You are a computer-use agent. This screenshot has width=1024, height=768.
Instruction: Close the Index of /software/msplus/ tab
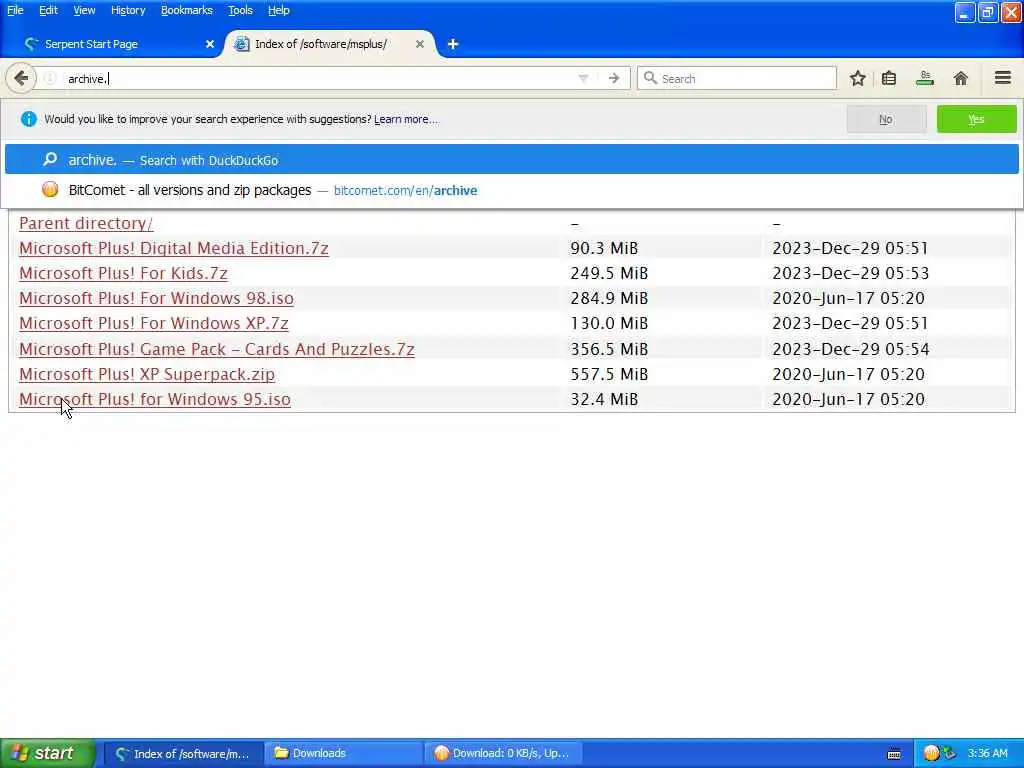coord(420,44)
